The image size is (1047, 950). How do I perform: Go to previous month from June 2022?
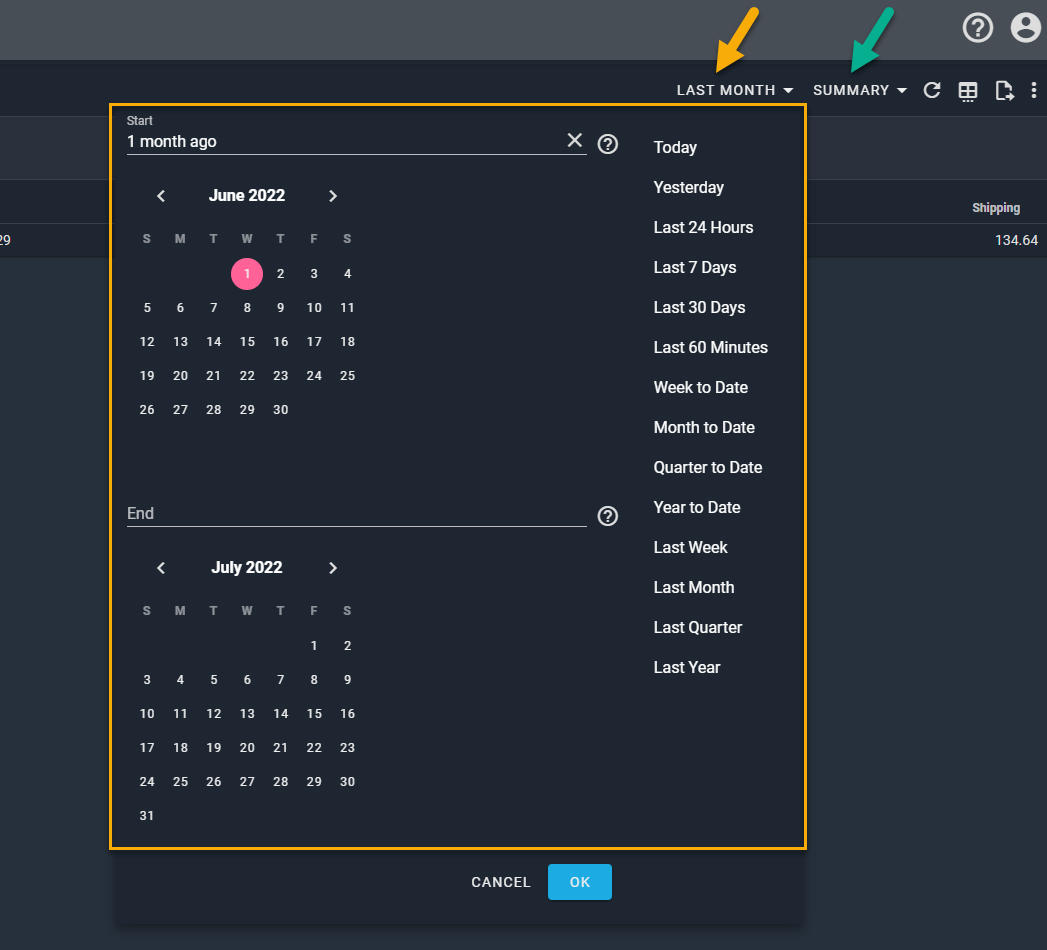click(161, 196)
